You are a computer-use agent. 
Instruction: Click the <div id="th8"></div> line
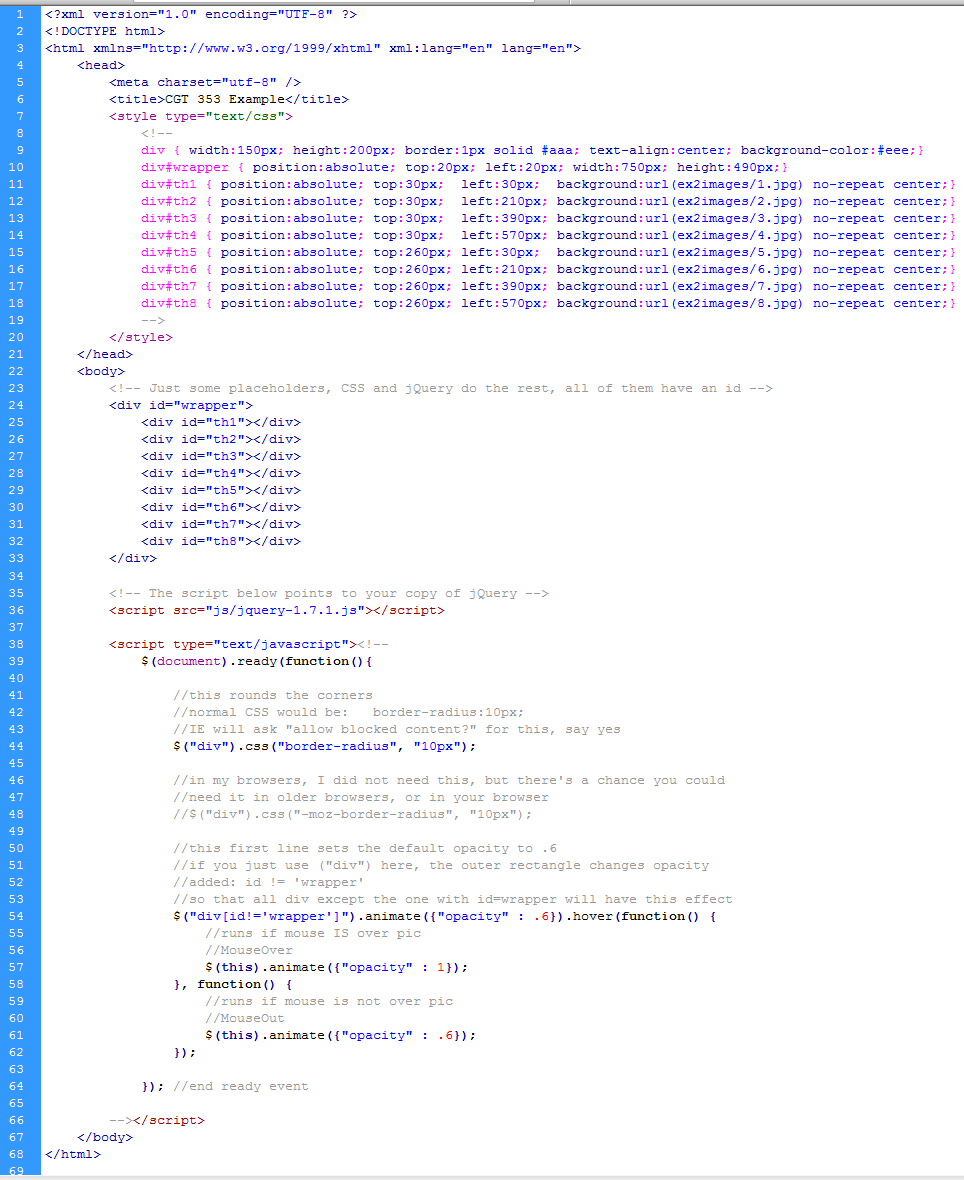pyautogui.click(x=220, y=541)
